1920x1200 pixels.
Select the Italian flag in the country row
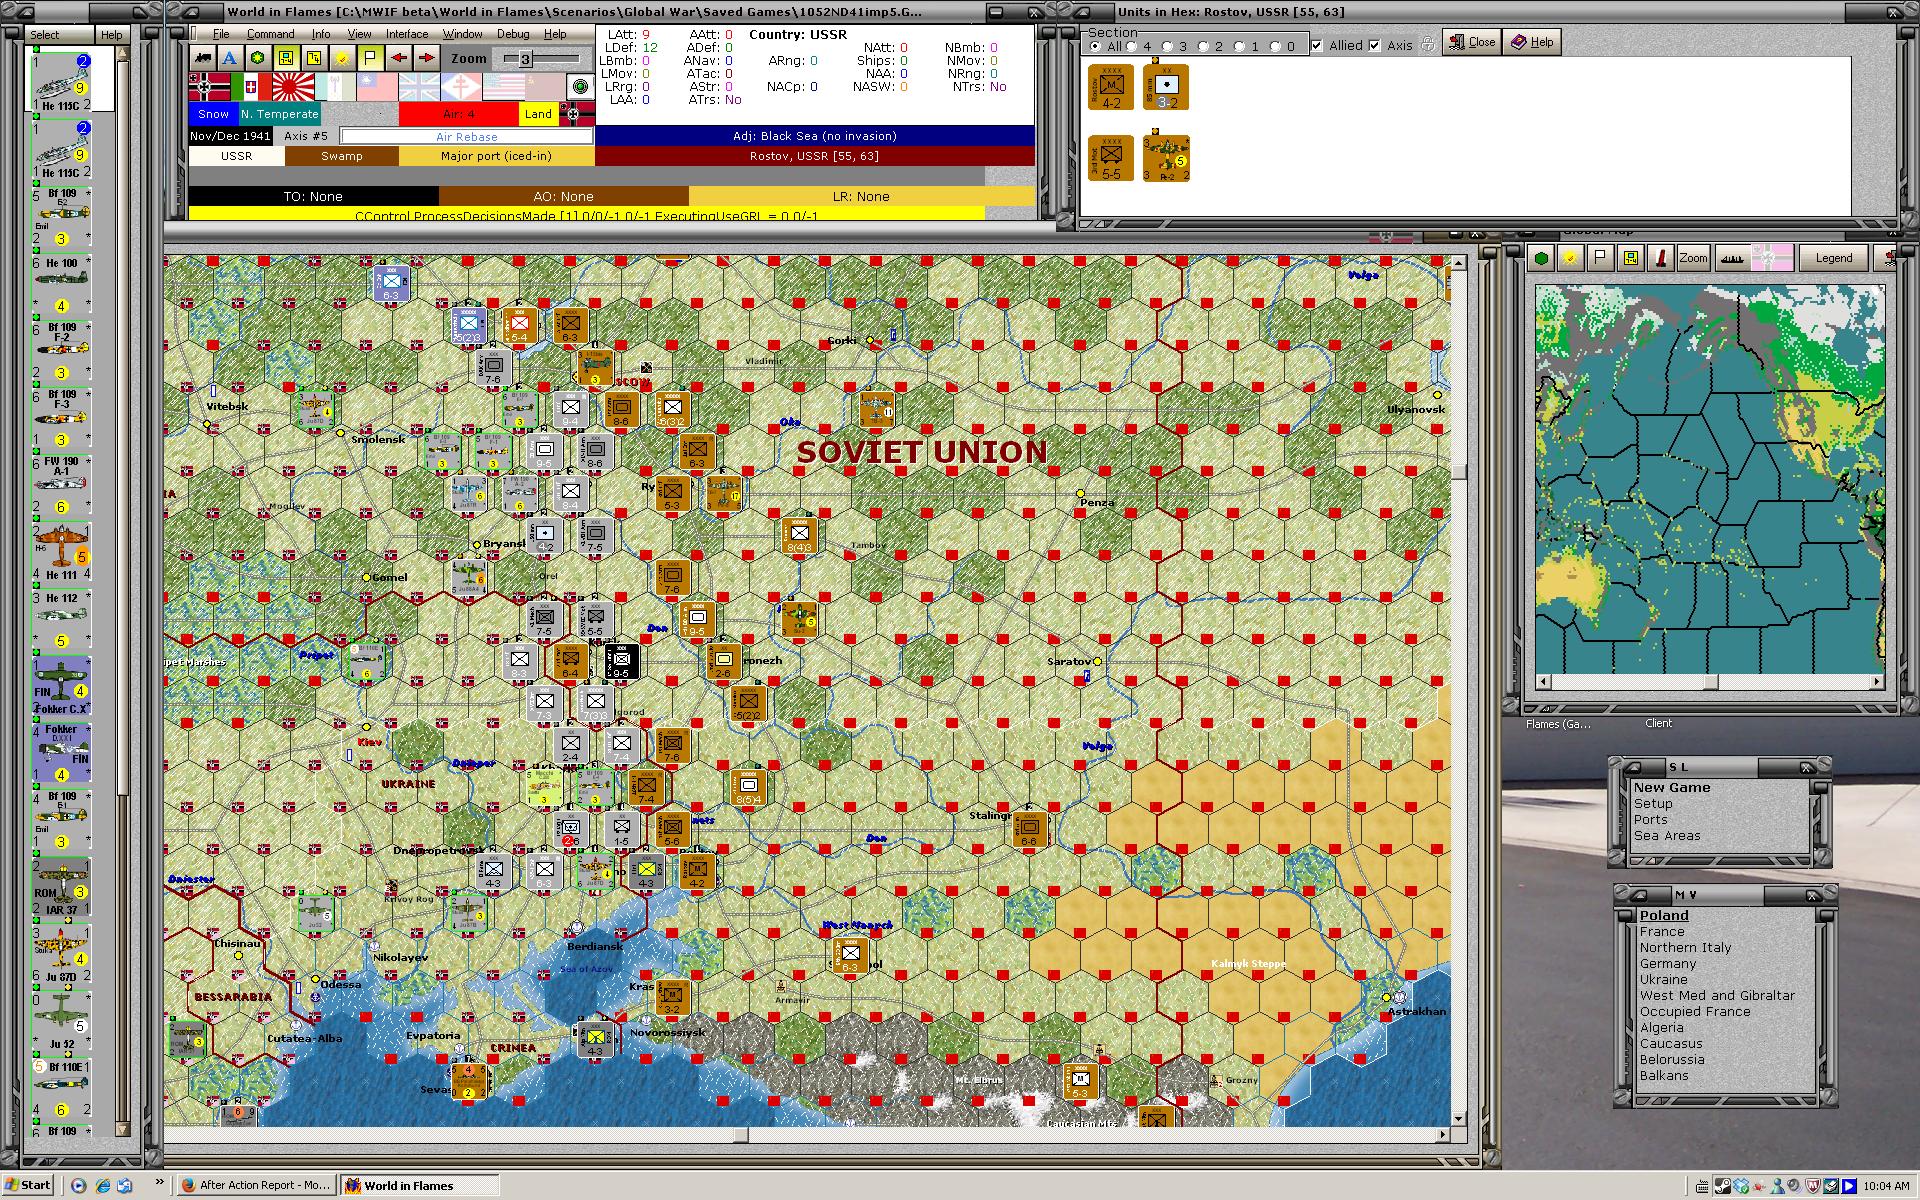tap(251, 87)
